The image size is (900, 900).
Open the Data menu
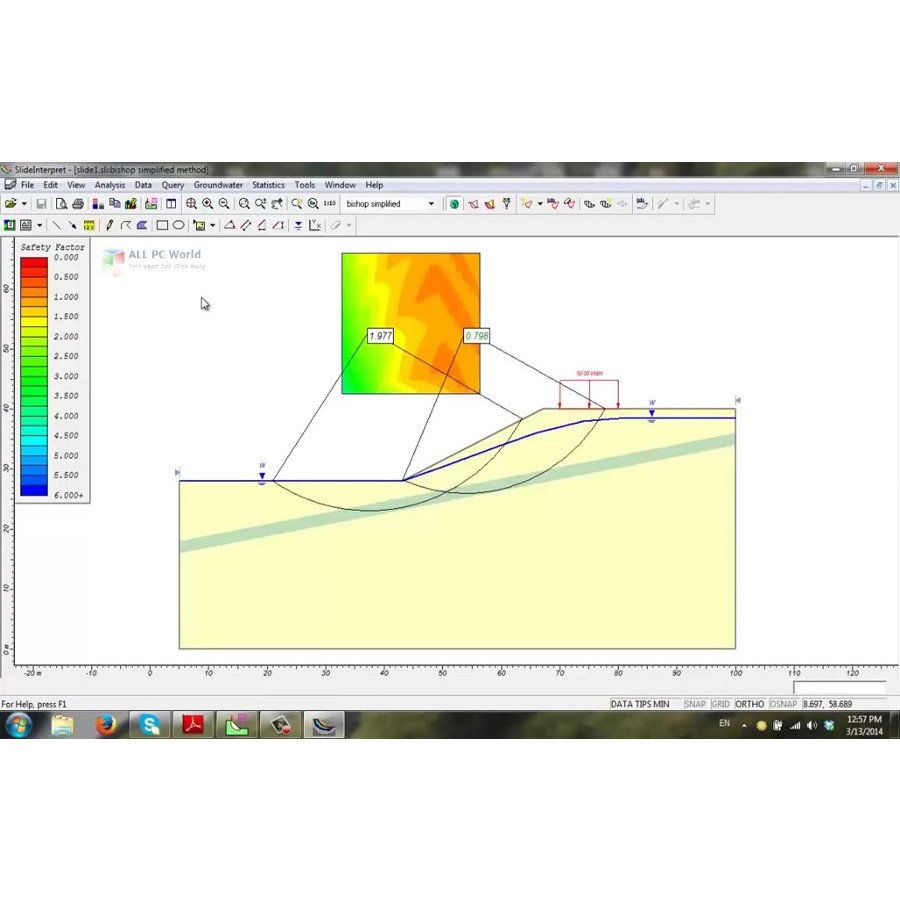click(x=143, y=185)
